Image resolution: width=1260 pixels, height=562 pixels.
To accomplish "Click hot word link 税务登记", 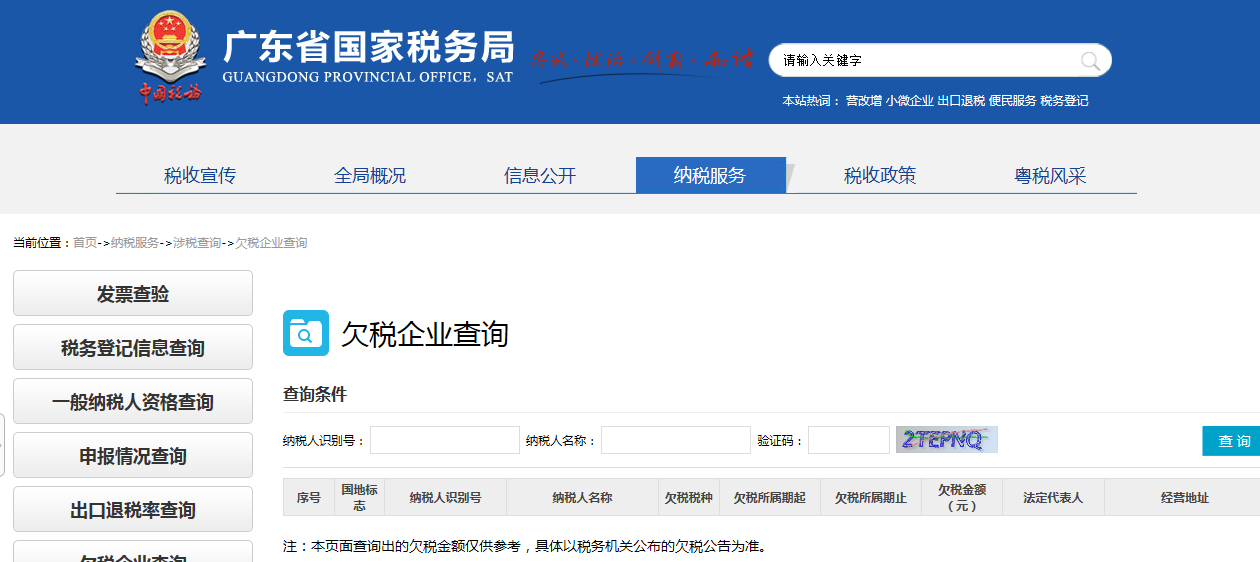I will [1064, 101].
